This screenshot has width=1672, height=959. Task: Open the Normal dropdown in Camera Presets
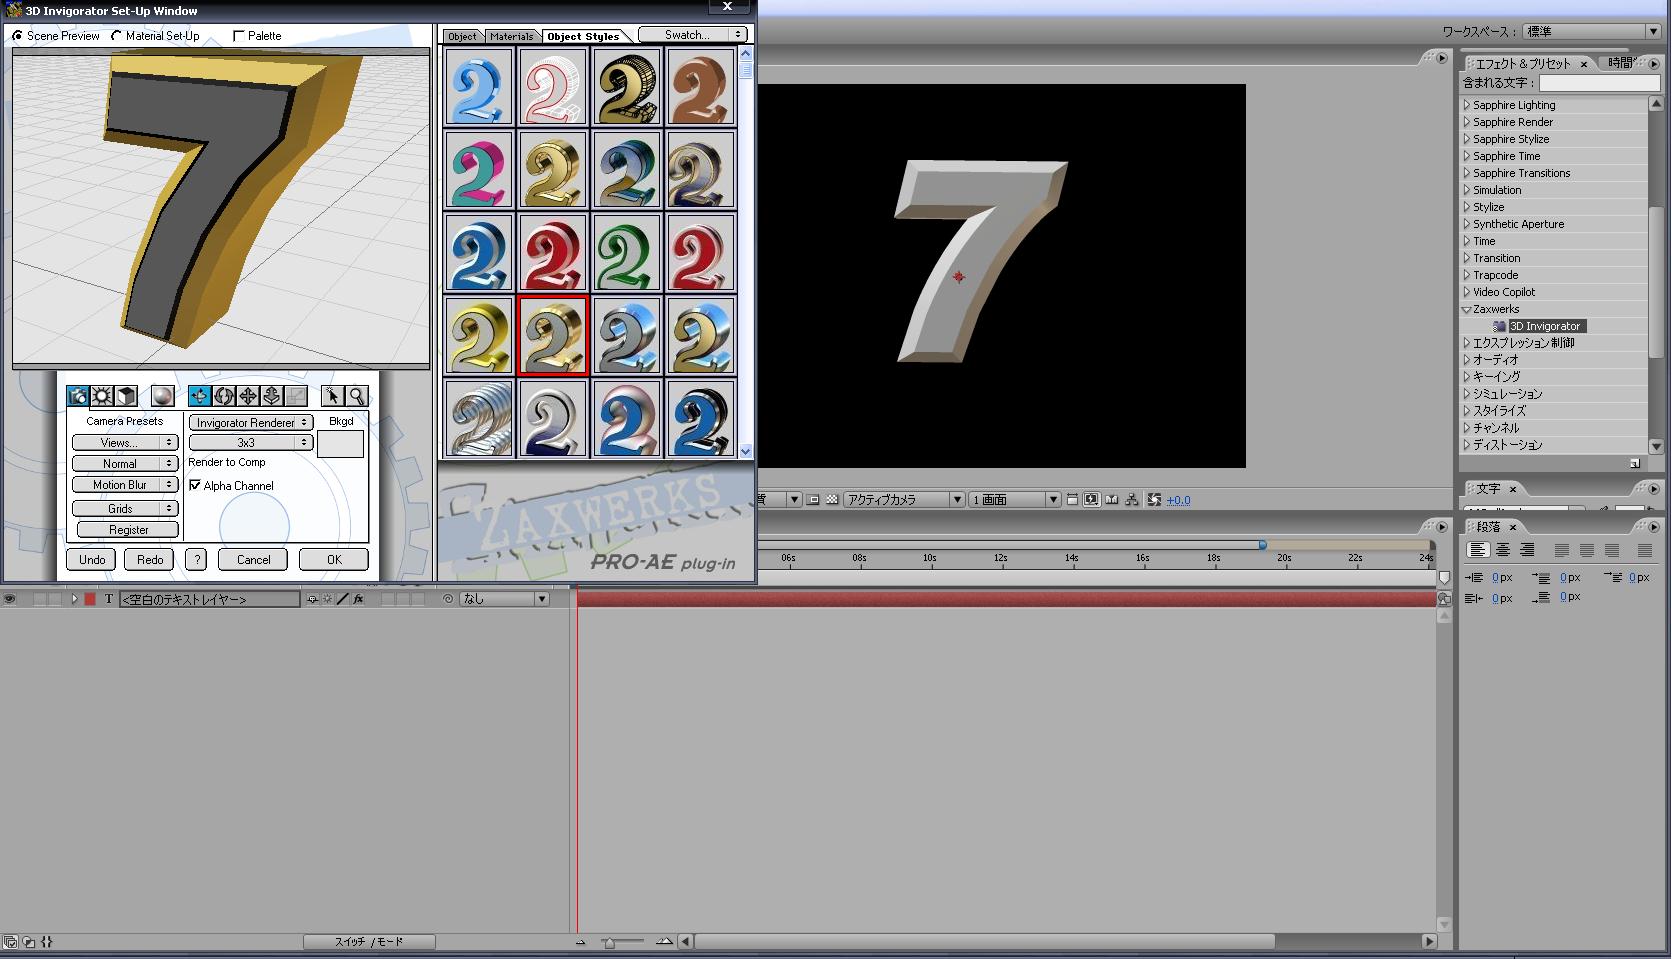(x=125, y=463)
